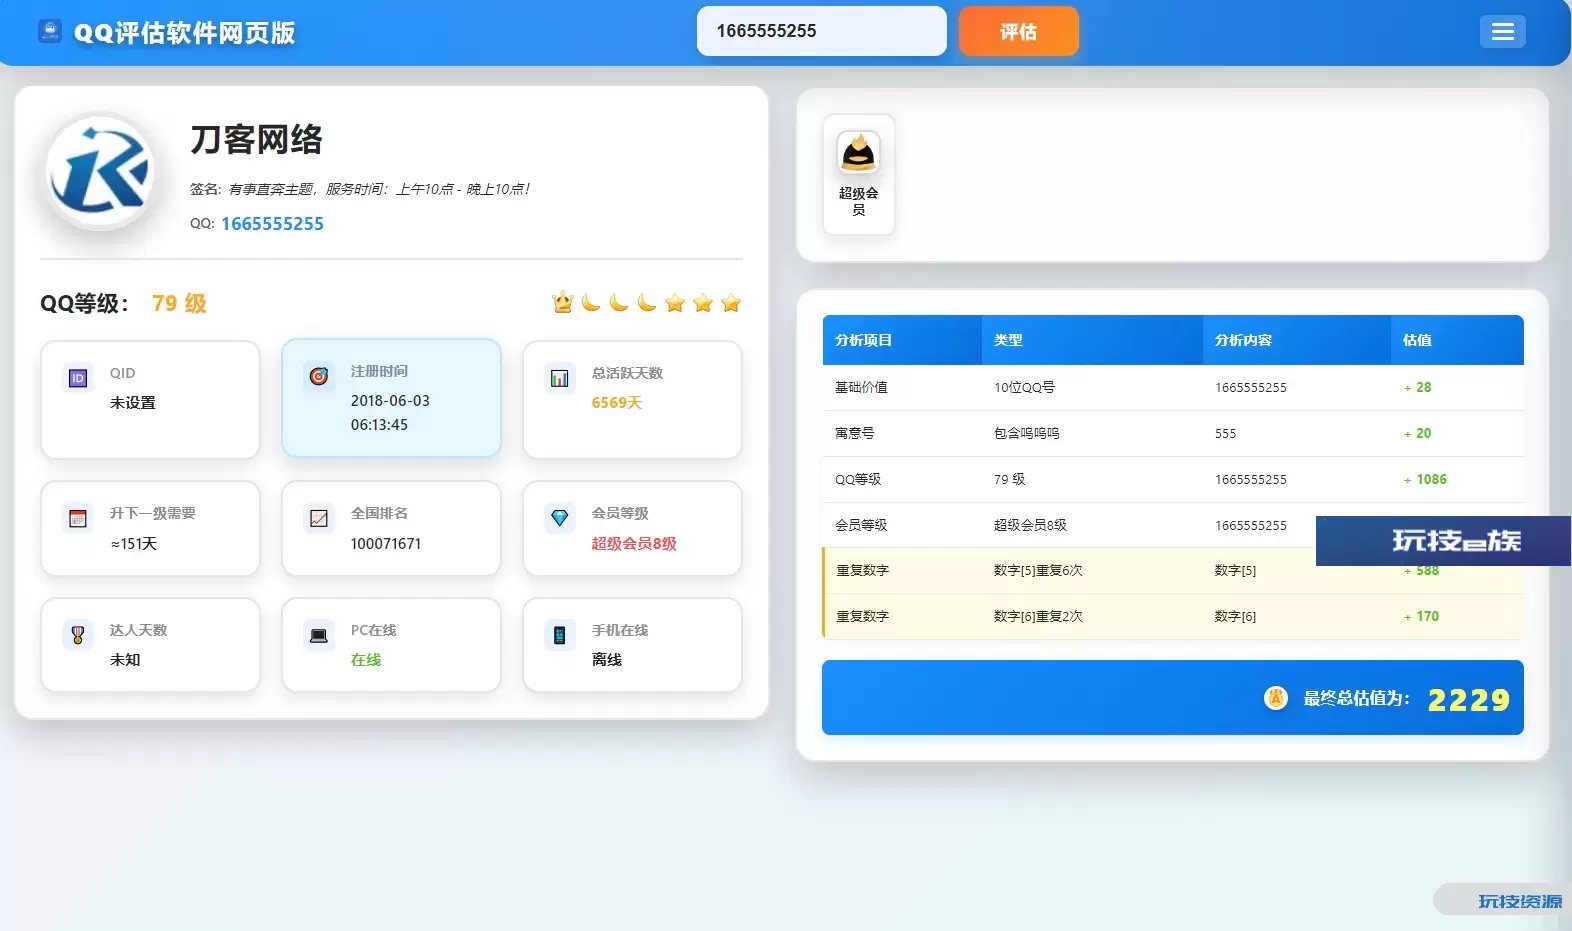Click the gold coin icon beside 最终总估值
Image resolution: width=1572 pixels, height=931 pixels.
1276,698
